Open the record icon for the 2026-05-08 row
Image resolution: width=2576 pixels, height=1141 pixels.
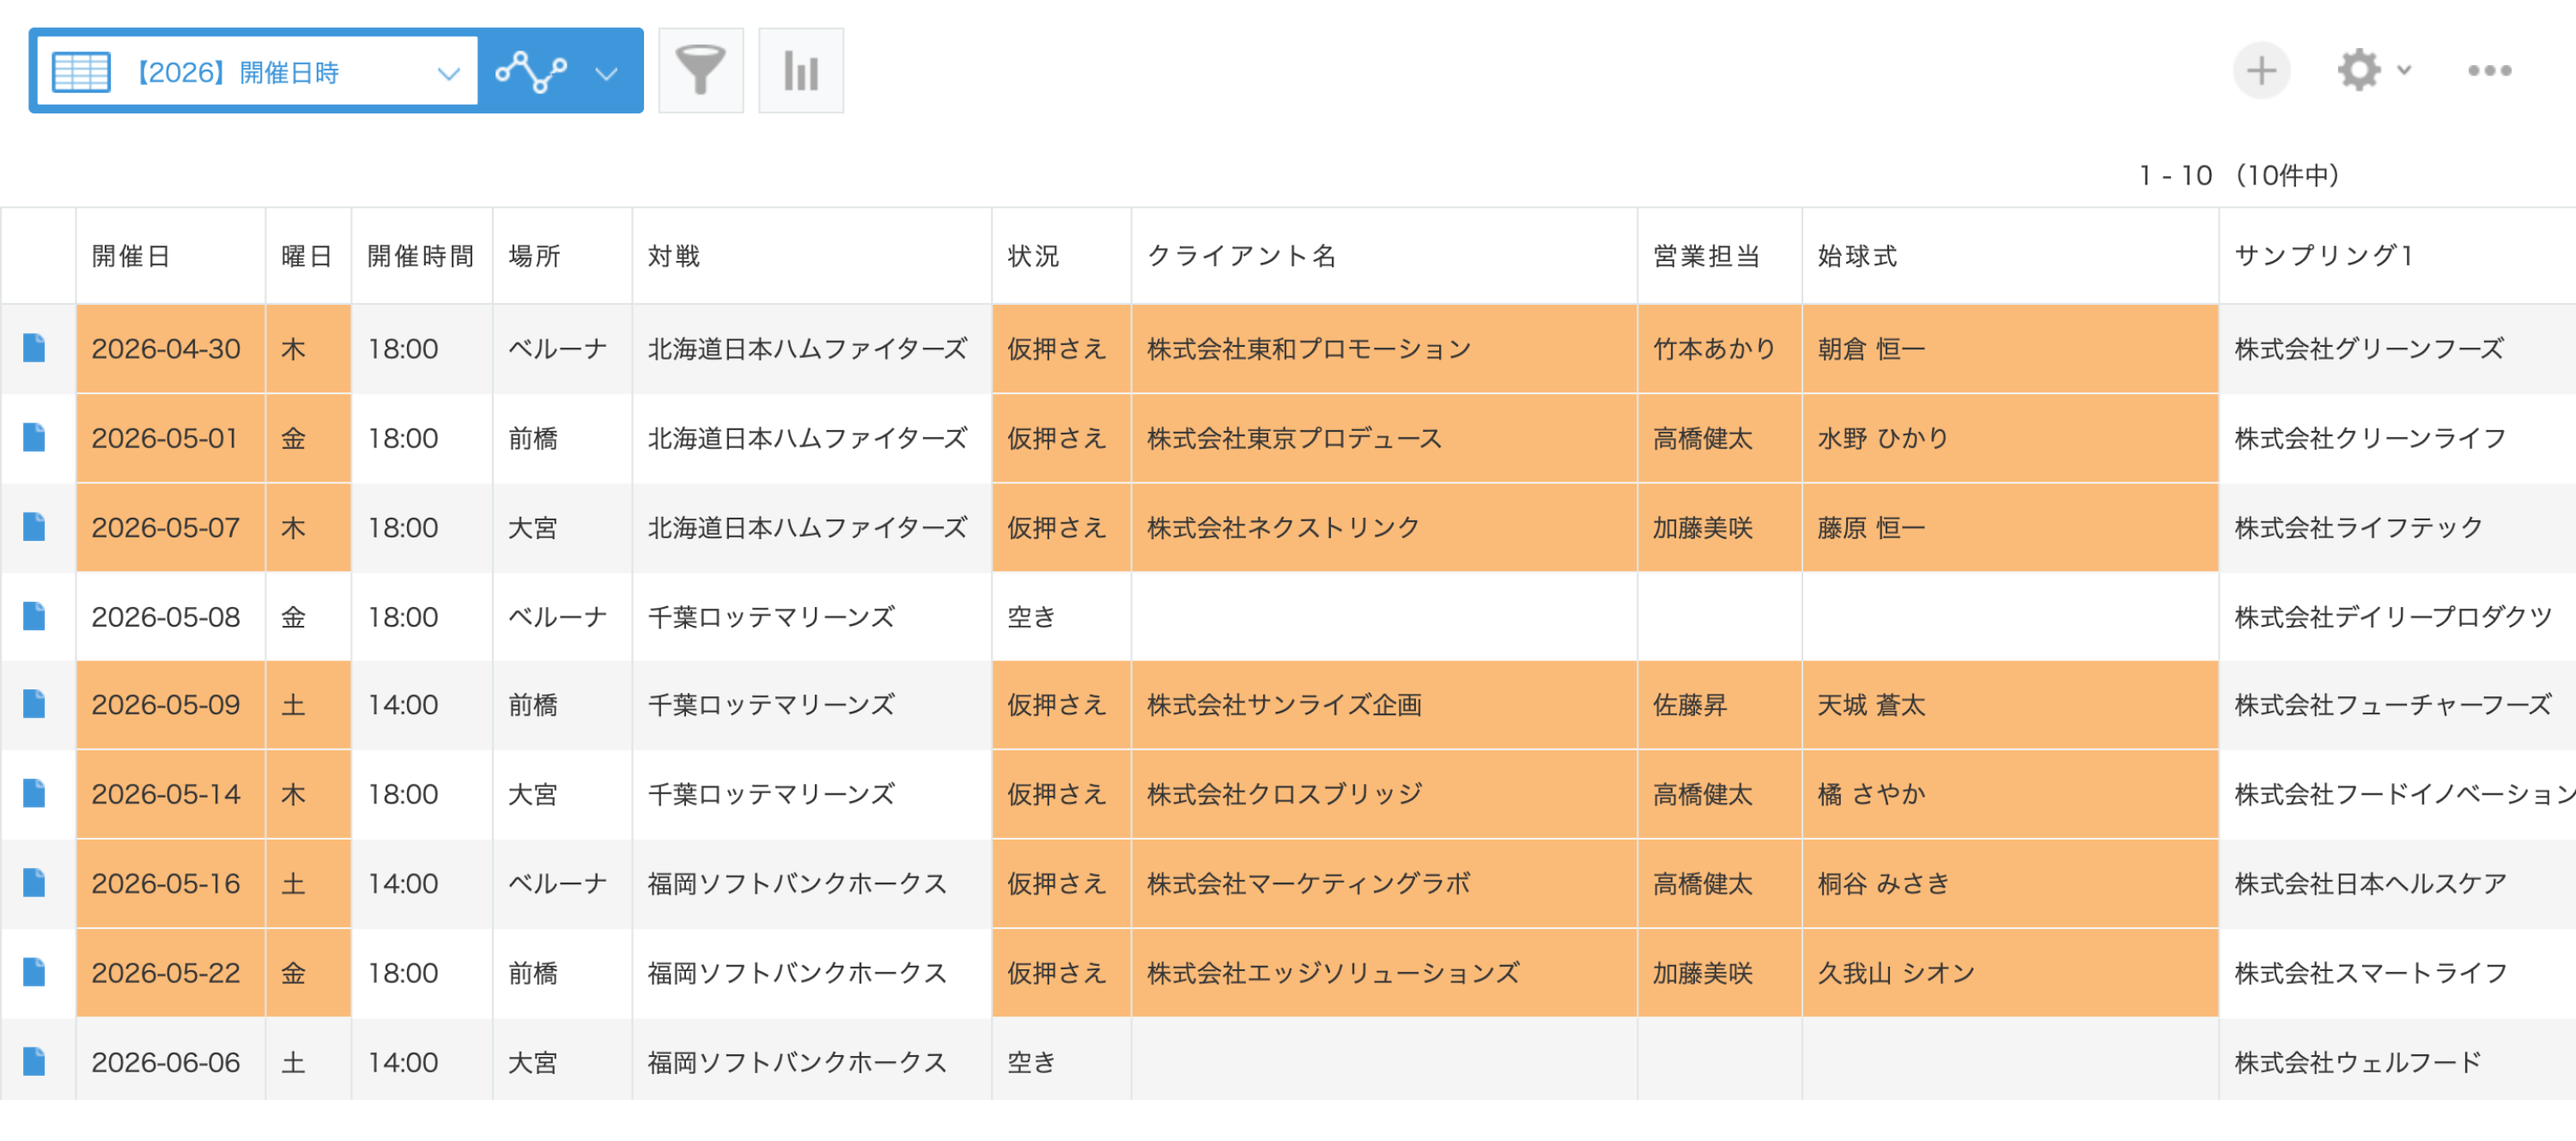pyautogui.click(x=36, y=617)
